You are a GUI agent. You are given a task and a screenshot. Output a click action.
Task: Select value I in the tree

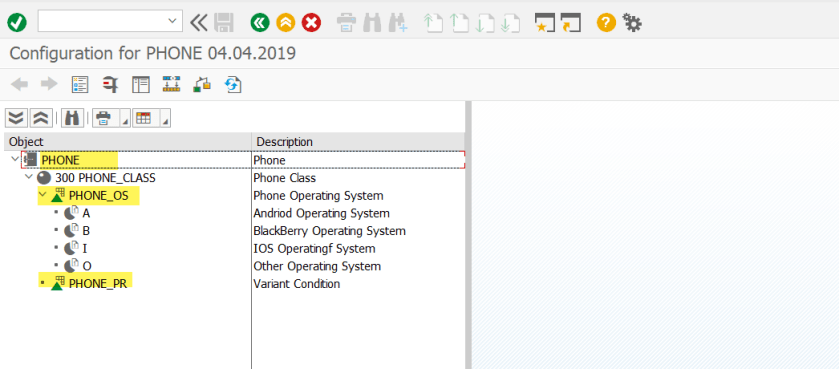[85, 249]
